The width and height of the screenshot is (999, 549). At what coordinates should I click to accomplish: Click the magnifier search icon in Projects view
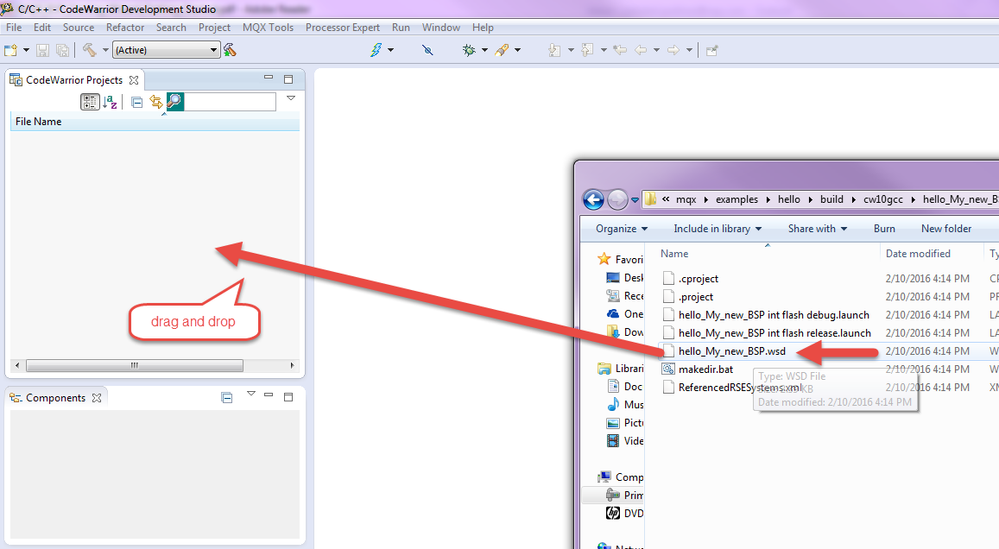(175, 102)
